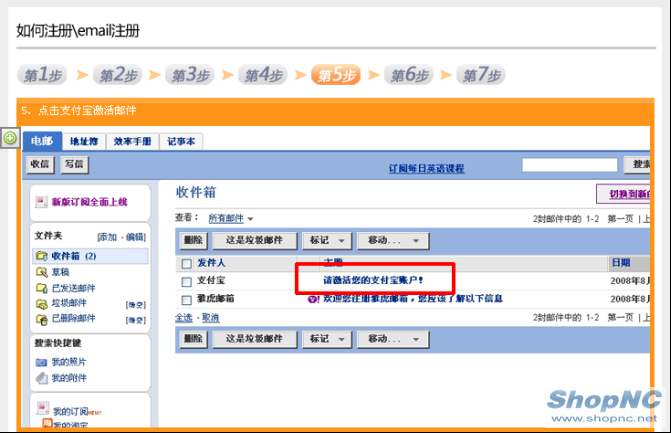Screen dimensions: 671x433
Task: Click the 搜索 button beside search field
Action: [x=638, y=165]
